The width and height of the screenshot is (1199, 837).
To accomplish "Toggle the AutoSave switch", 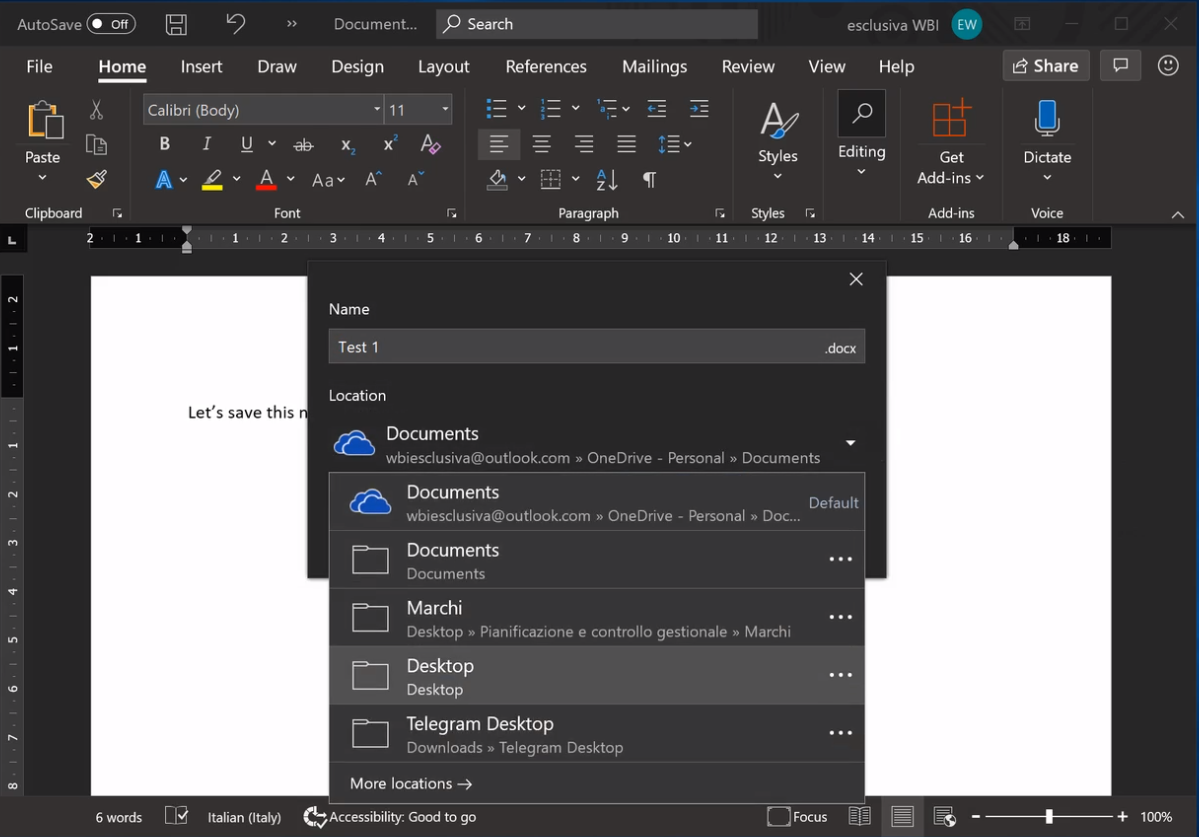I will [x=111, y=24].
